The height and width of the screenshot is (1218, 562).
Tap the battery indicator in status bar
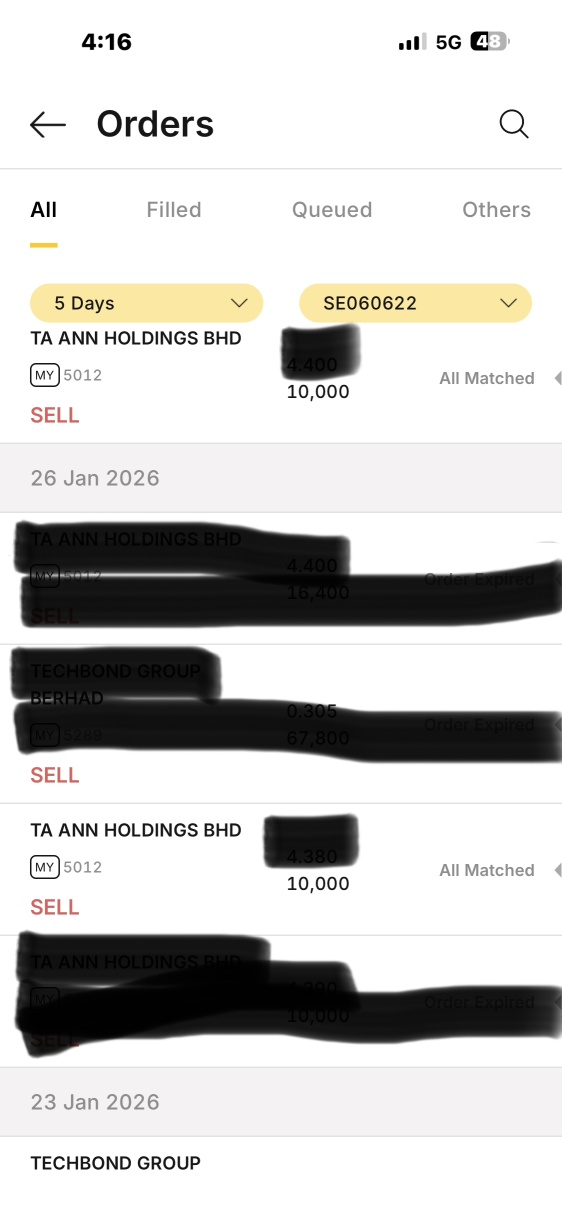(x=490, y=42)
